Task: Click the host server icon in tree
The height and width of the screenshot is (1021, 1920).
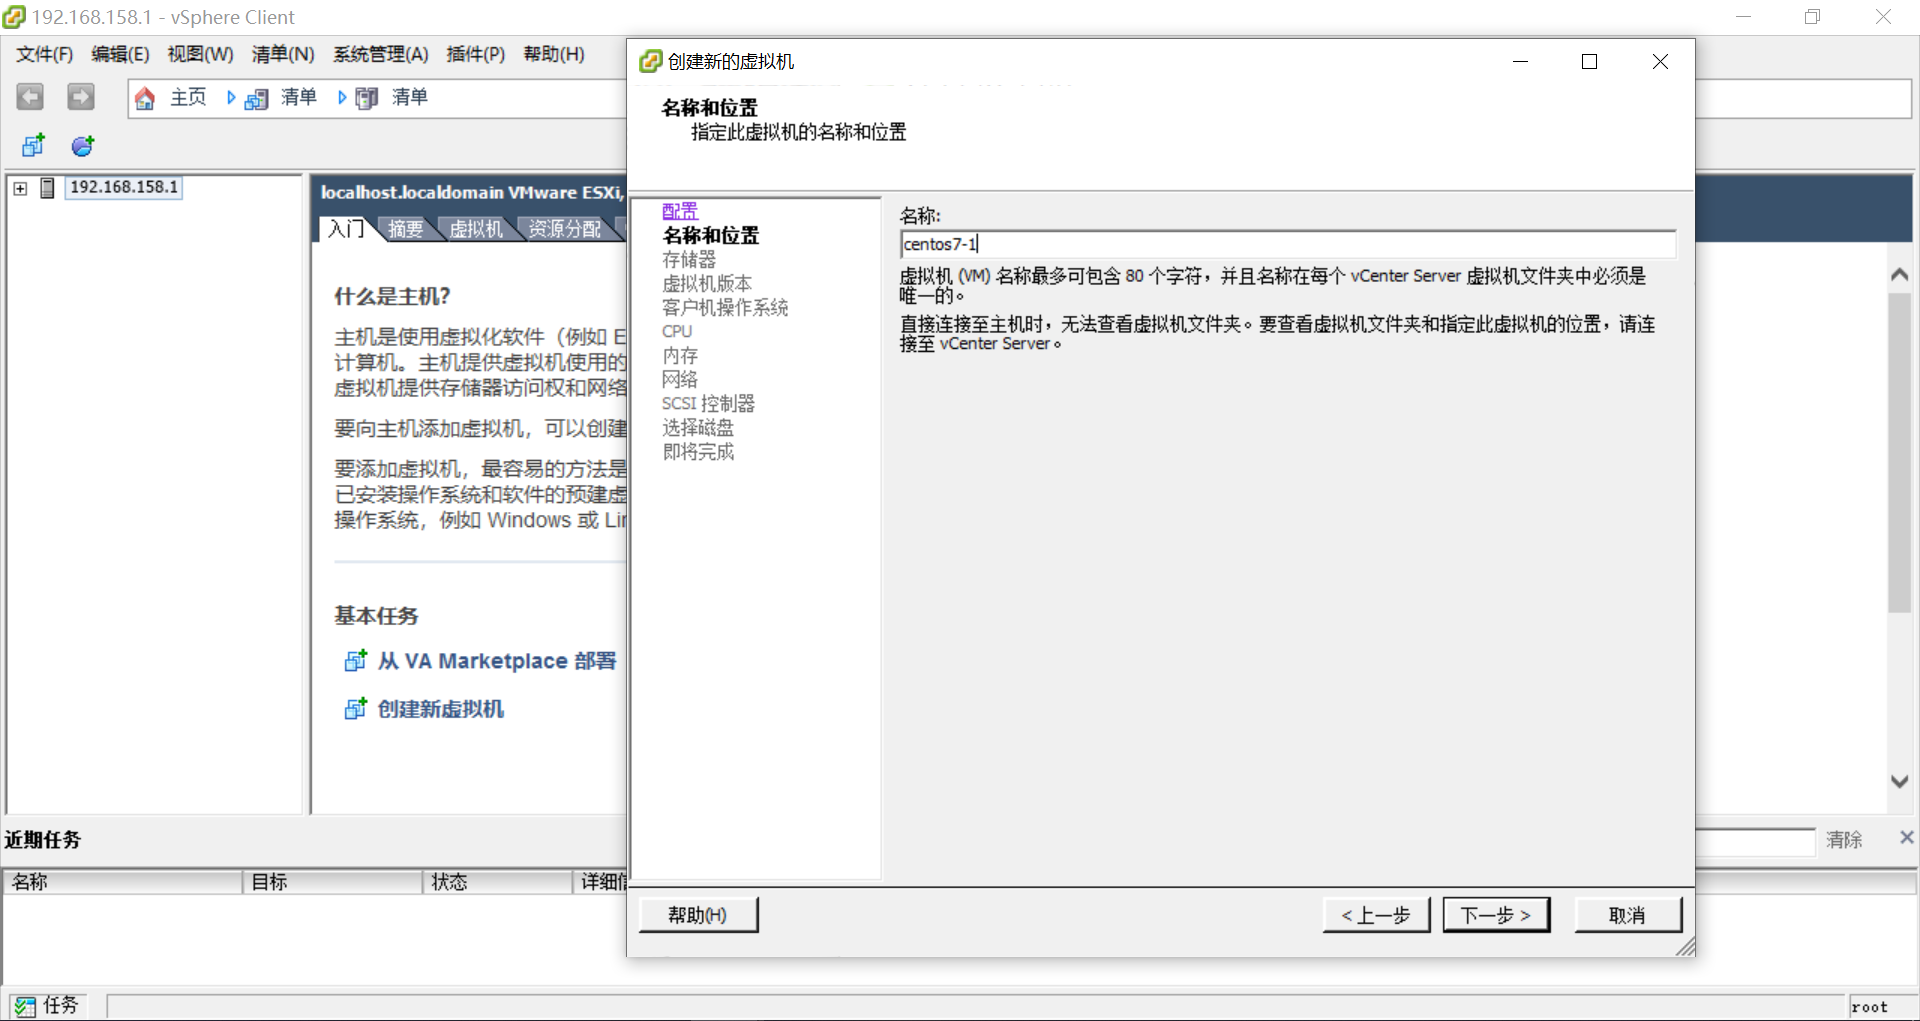Action: click(x=47, y=188)
